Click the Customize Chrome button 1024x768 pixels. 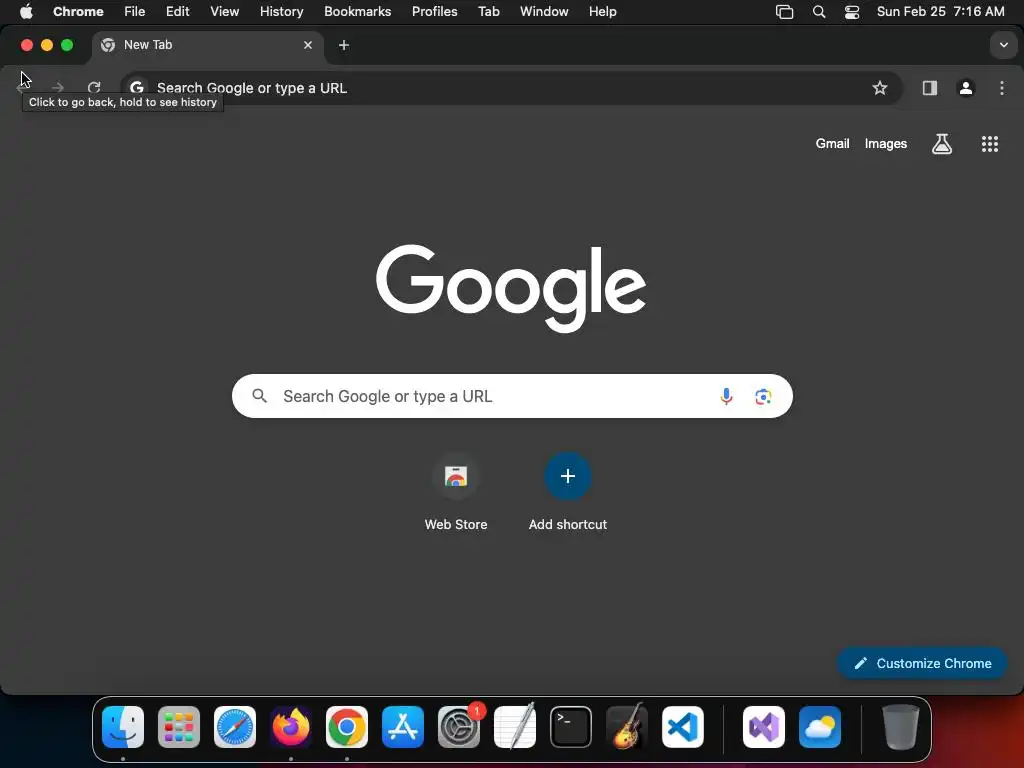pyautogui.click(x=922, y=663)
